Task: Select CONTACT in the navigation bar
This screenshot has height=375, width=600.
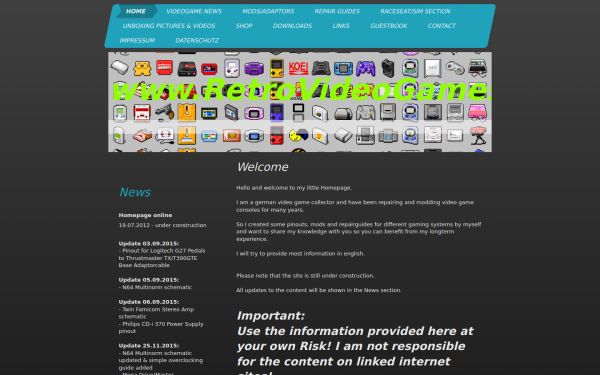Action: coord(442,26)
